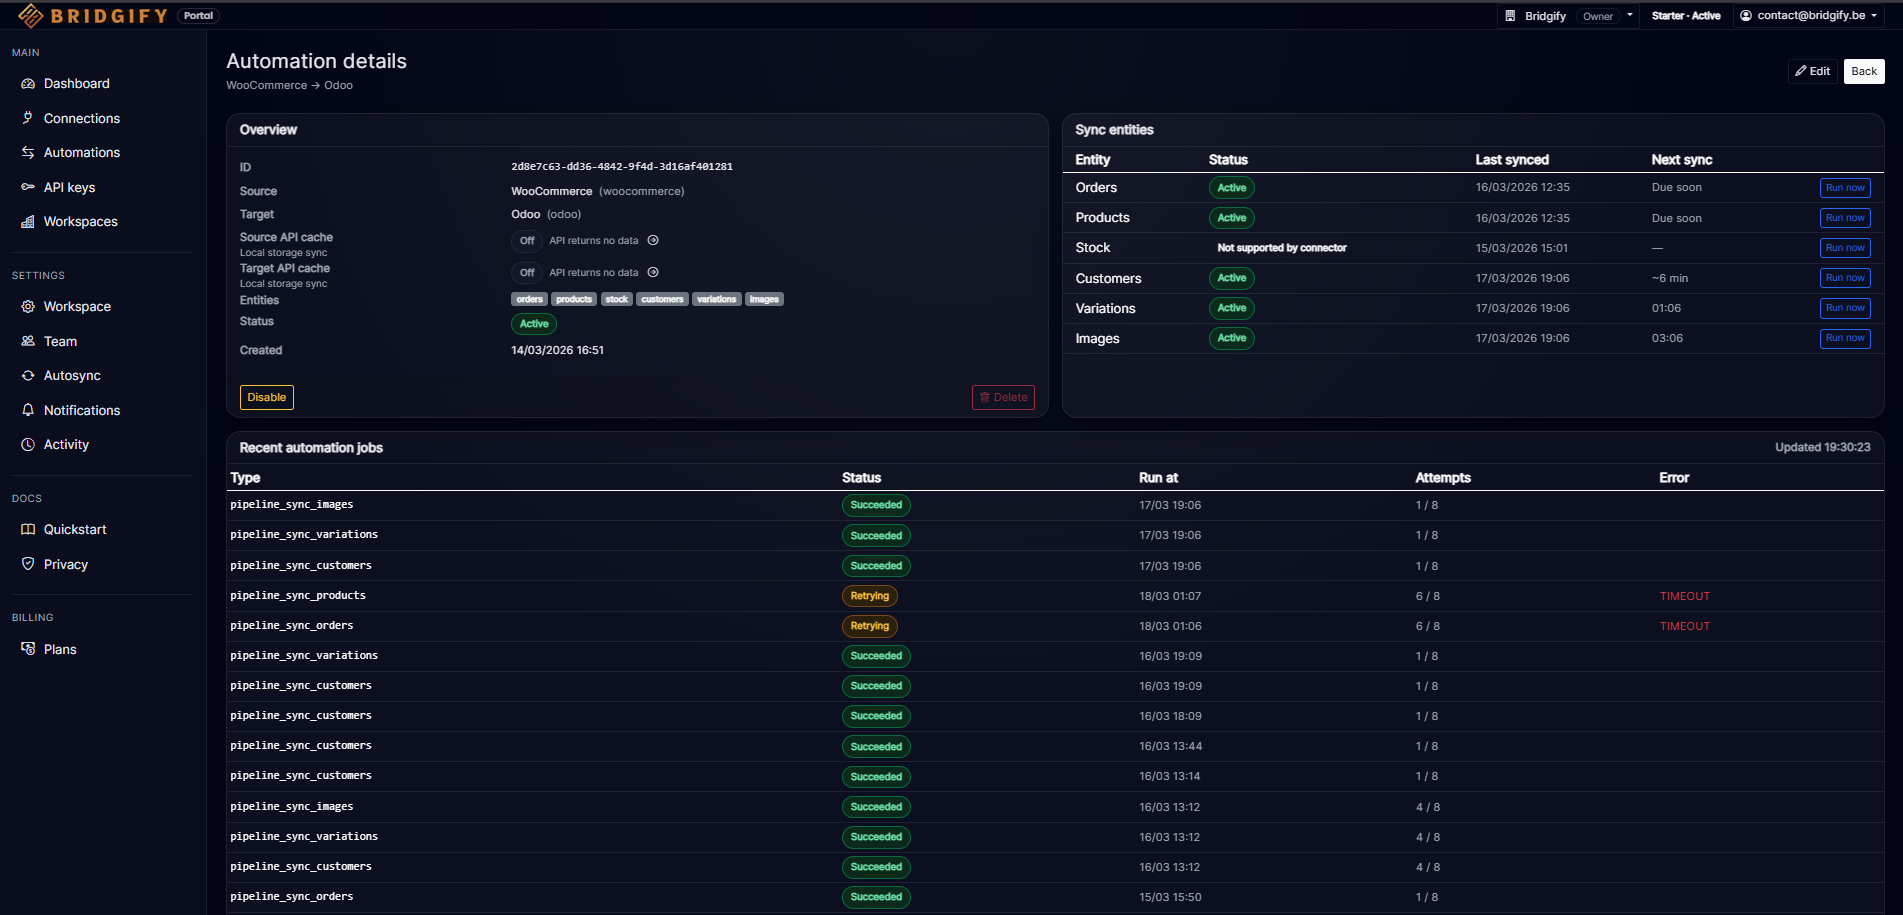Viewport: 1903px width, 915px height.
Task: Toggle the Target API cache Off switch
Action: pos(527,273)
